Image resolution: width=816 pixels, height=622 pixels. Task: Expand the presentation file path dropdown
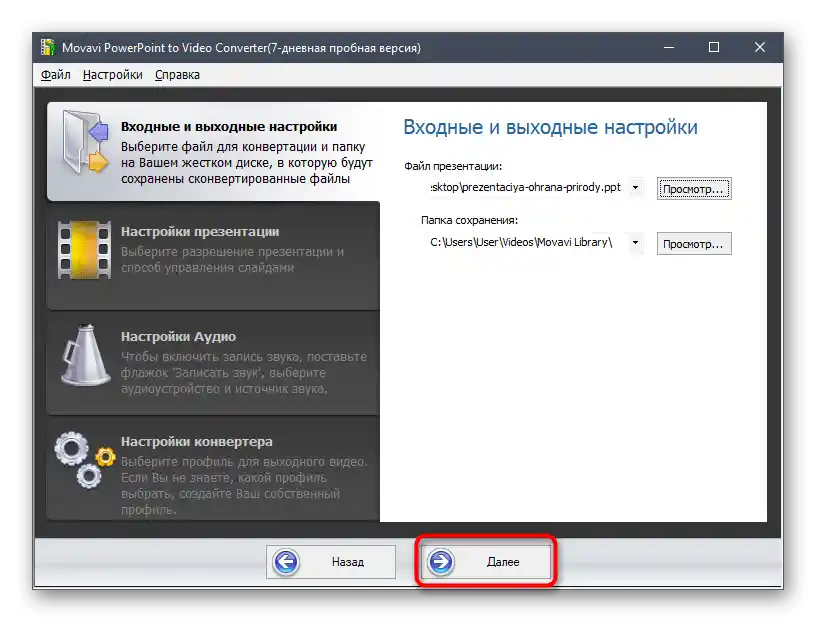tap(635, 188)
